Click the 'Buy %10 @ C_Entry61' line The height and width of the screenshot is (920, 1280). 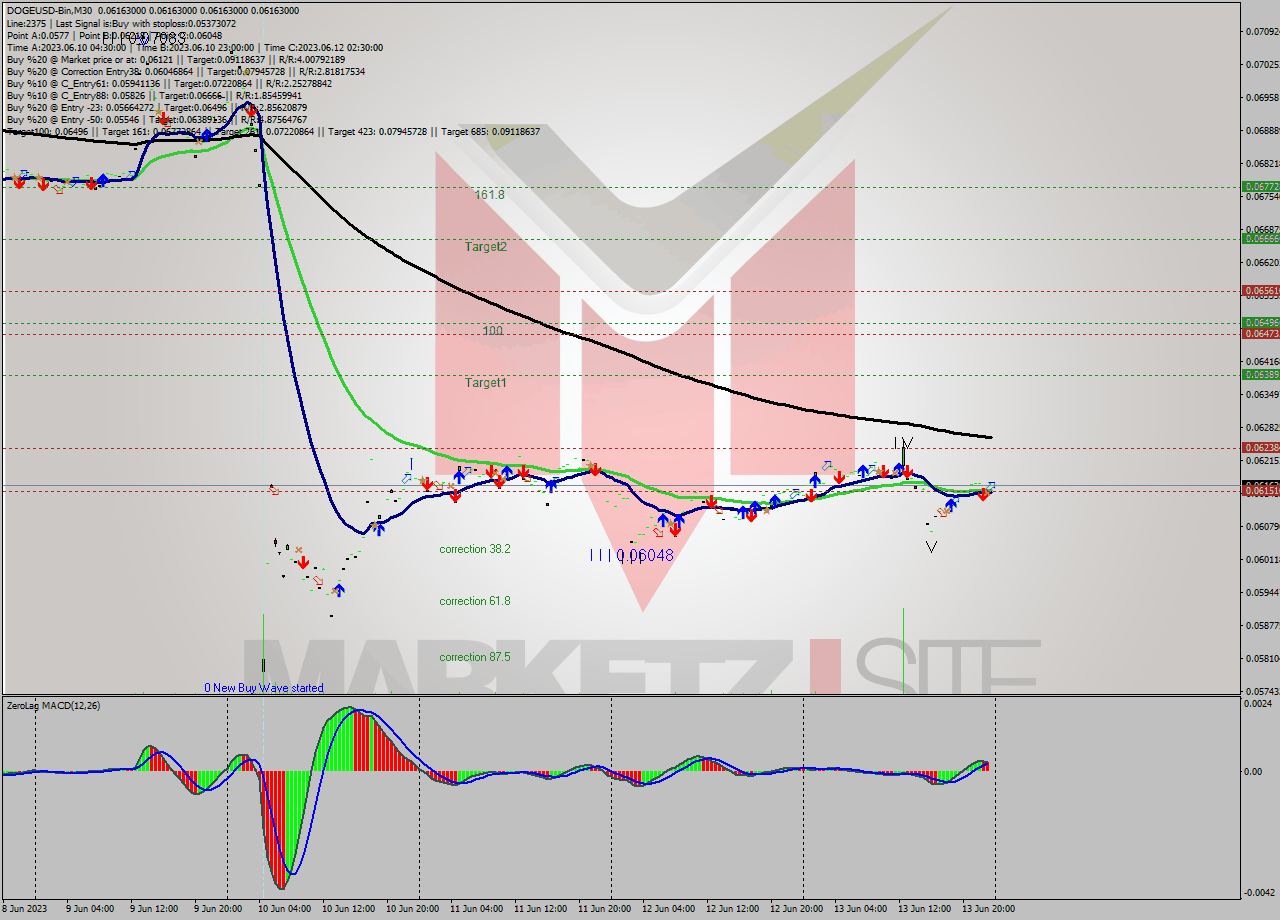pyautogui.click(x=169, y=83)
